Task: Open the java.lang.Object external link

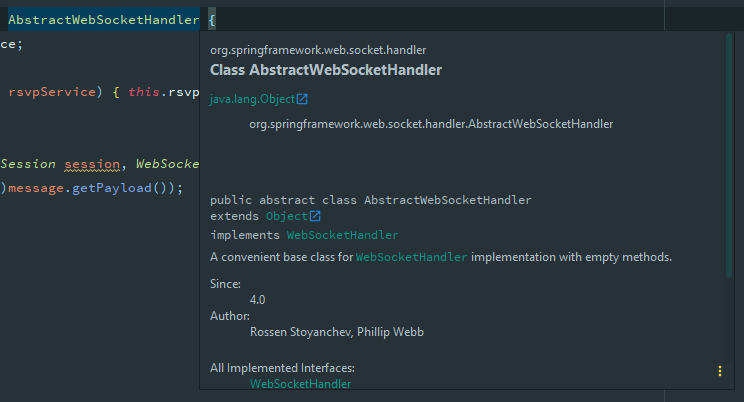Action: 252,99
